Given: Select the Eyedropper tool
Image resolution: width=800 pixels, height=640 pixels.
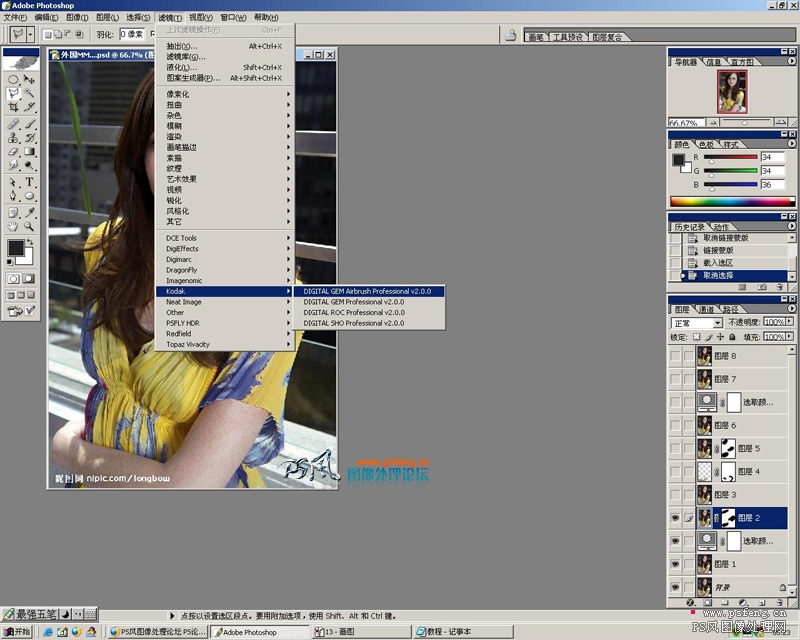Looking at the screenshot, I should click(29, 213).
